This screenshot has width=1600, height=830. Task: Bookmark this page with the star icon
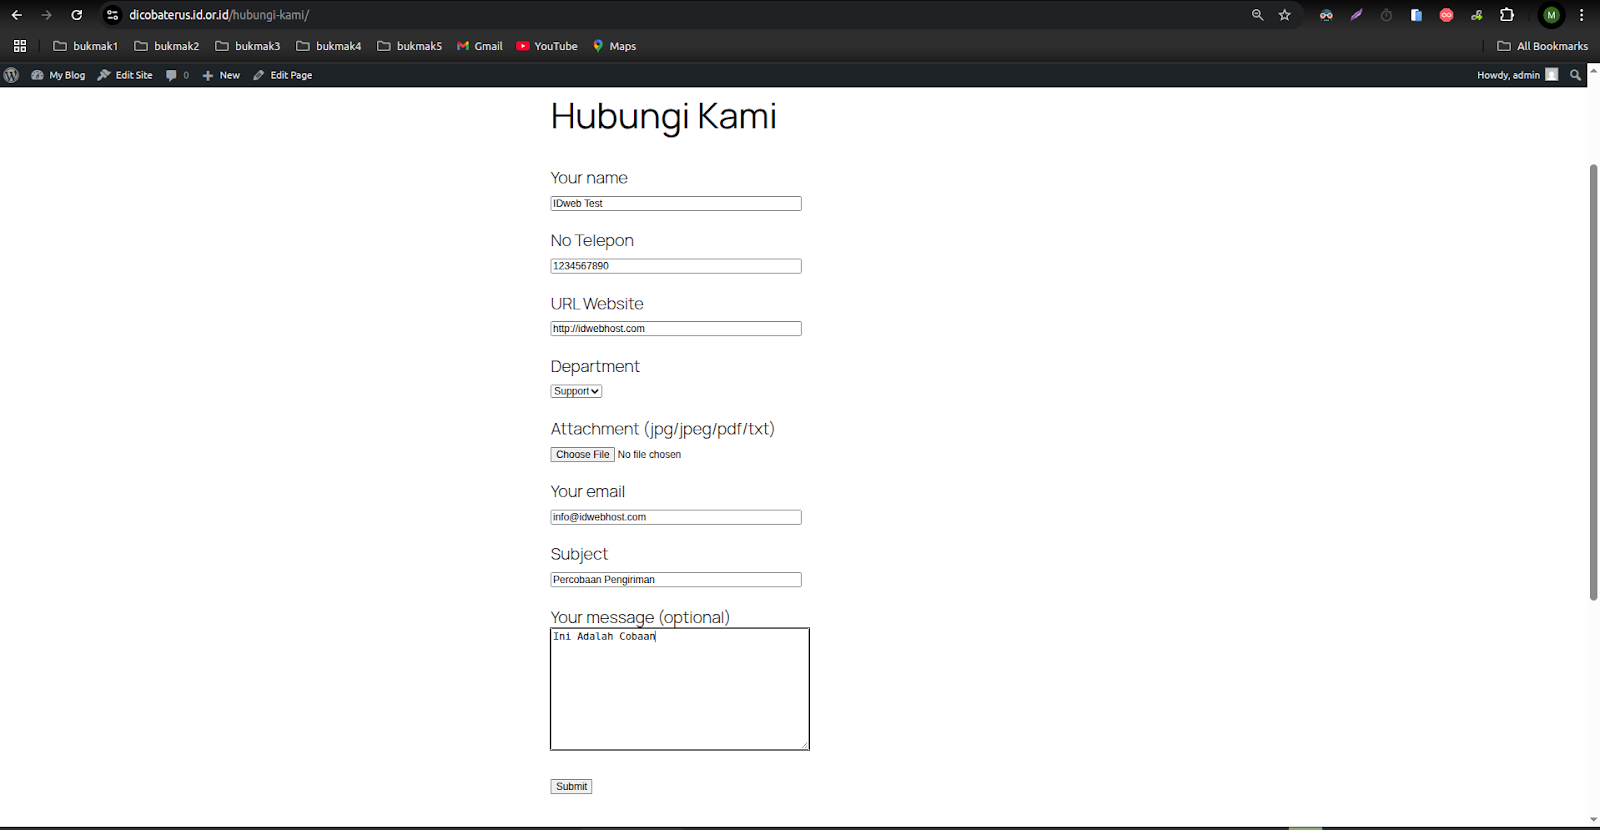pyautogui.click(x=1285, y=15)
